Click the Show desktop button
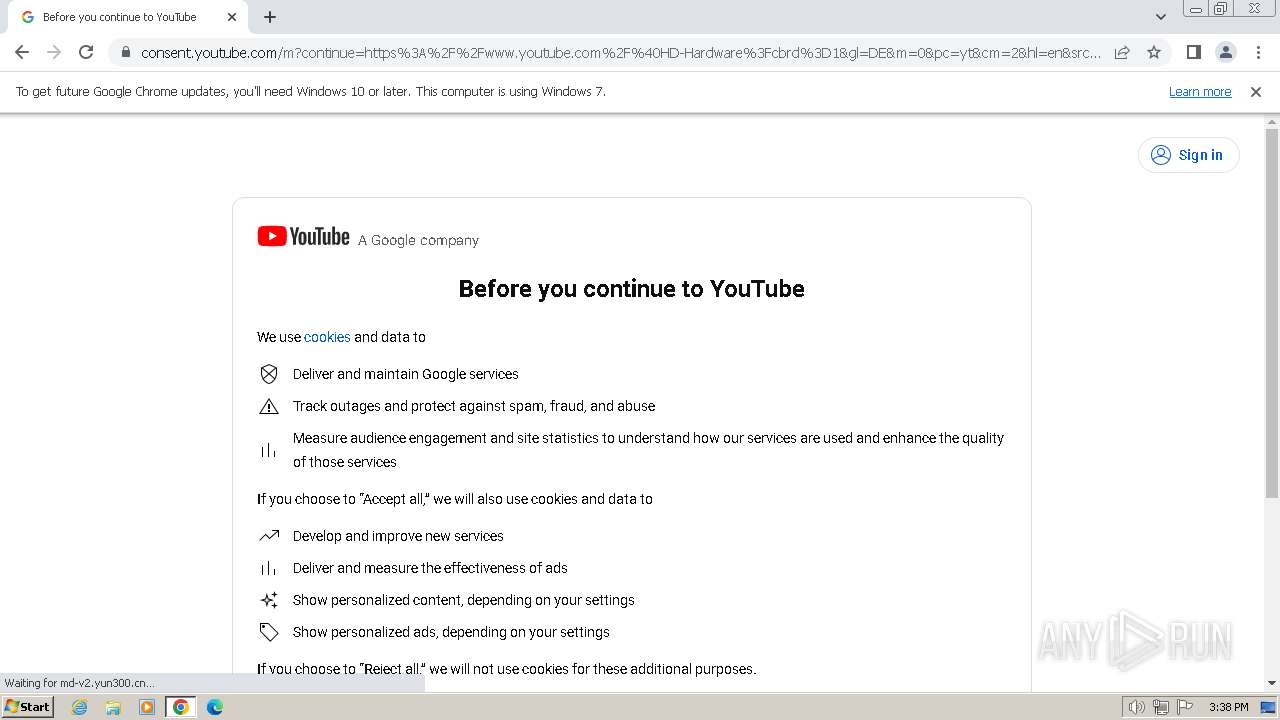The width and height of the screenshot is (1280, 720). coord(1268,707)
